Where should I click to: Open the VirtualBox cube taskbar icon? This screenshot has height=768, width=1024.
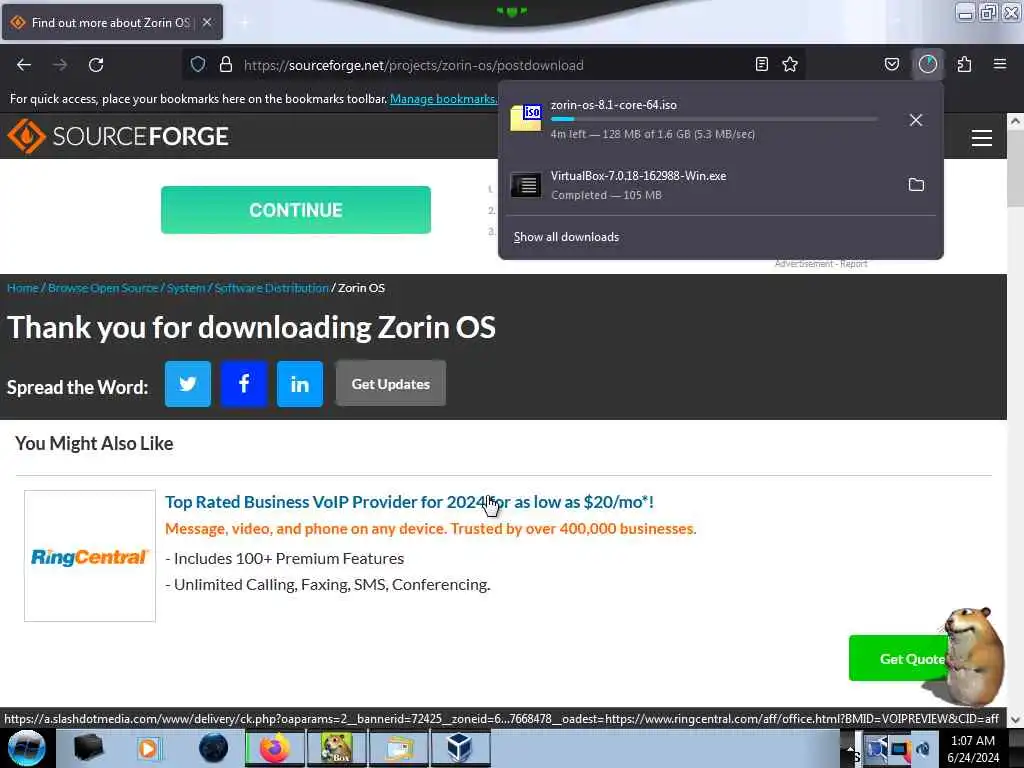[x=460, y=748]
